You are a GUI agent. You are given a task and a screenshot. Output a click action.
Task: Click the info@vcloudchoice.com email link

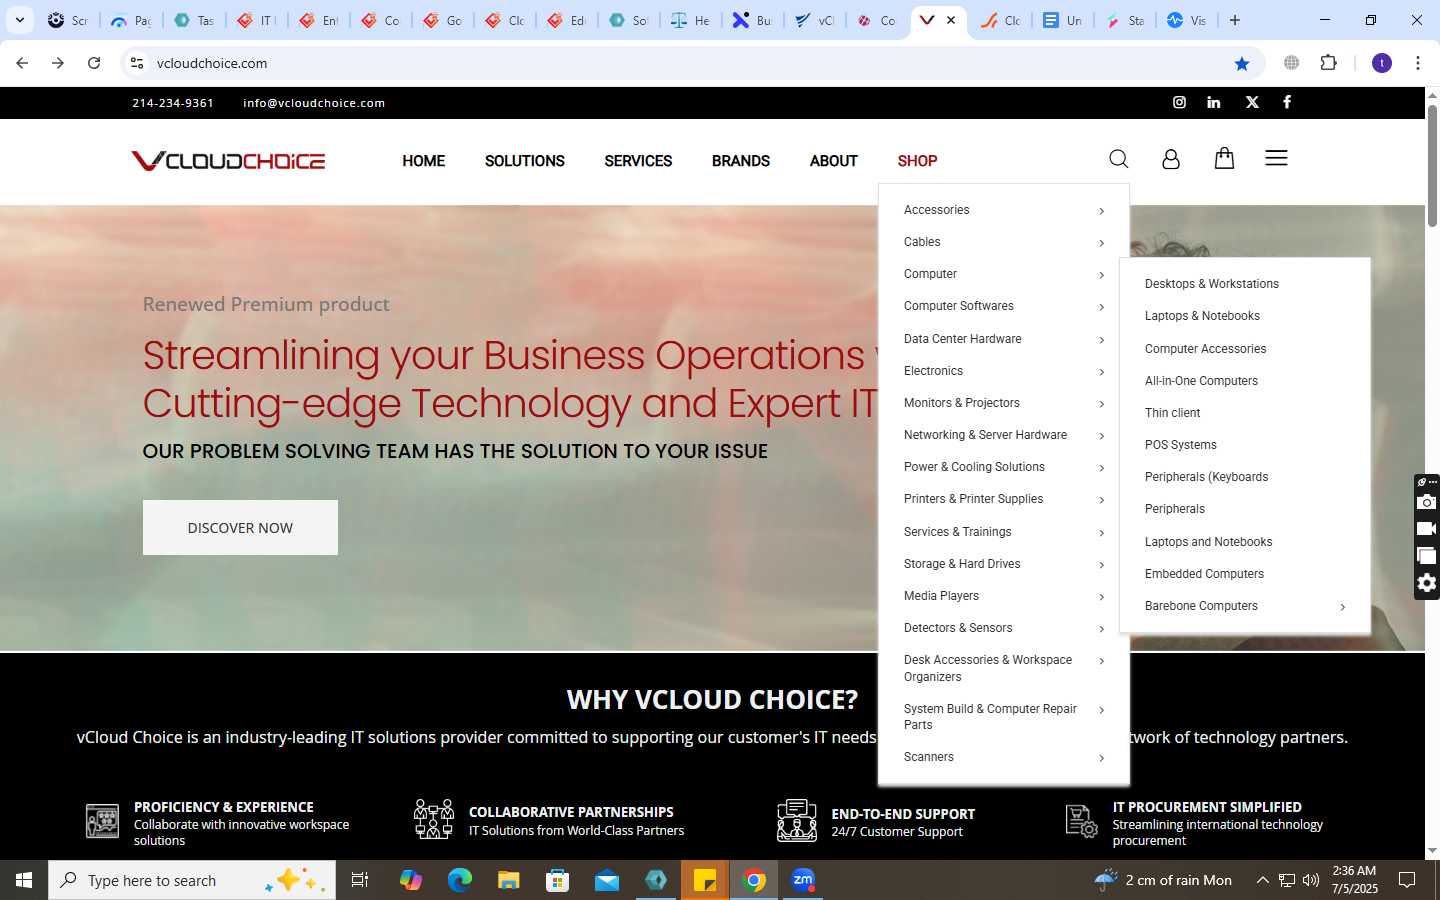[x=314, y=103]
